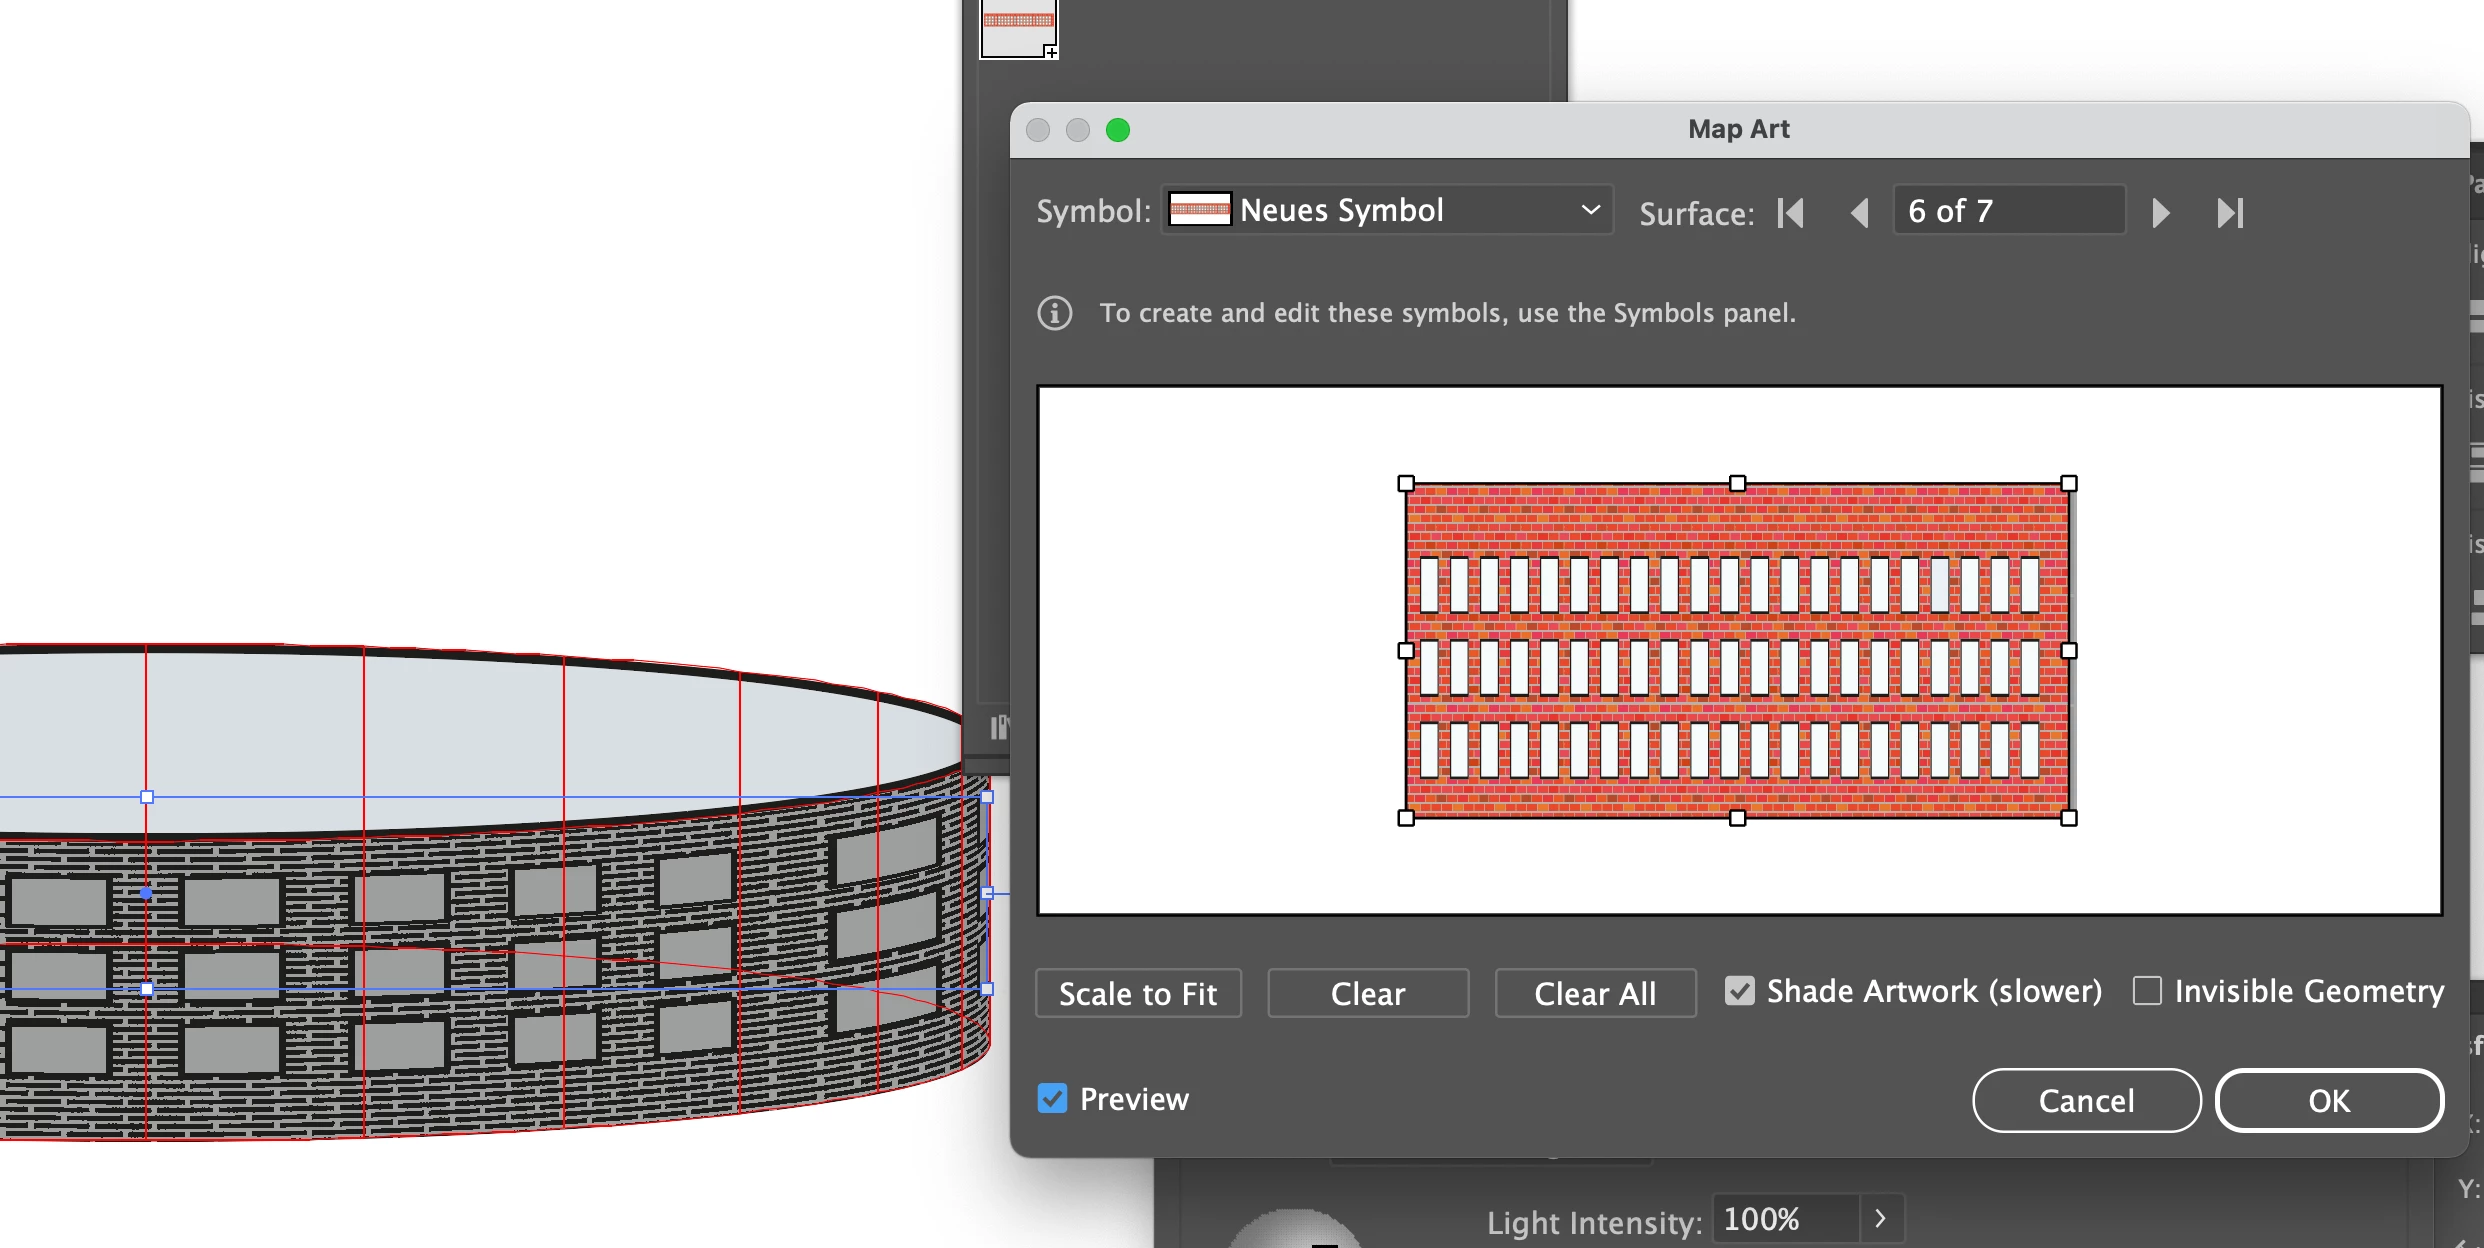Click the Clear button
Image resolution: width=2484 pixels, height=1248 pixels.
pyautogui.click(x=1367, y=993)
